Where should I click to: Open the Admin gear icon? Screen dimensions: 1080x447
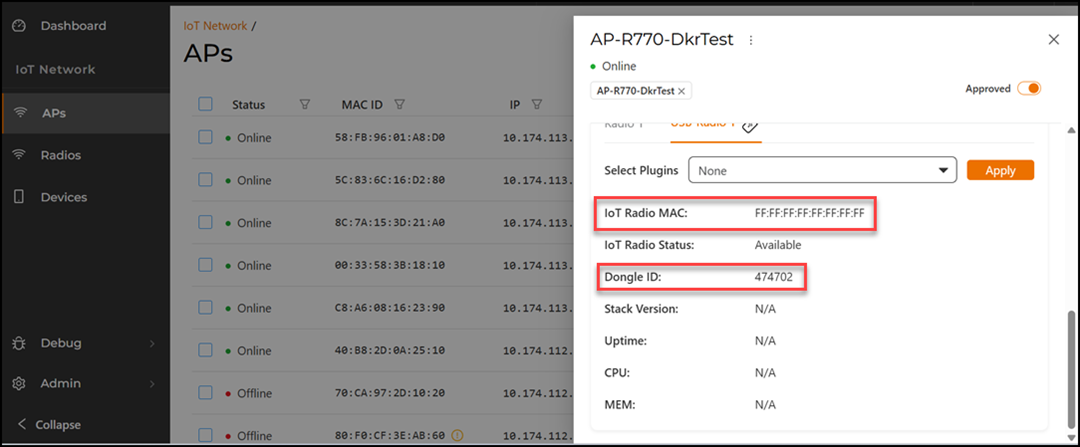(19, 384)
